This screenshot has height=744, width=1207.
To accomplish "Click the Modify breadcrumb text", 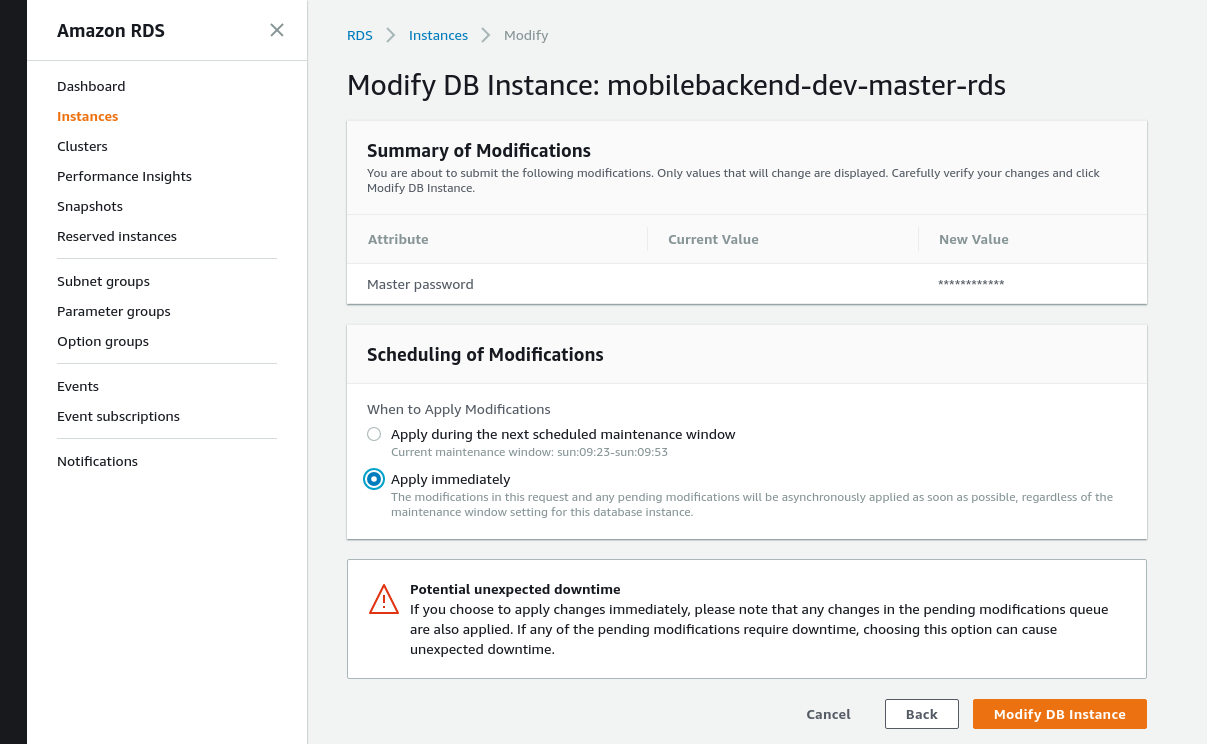I will 526,35.
